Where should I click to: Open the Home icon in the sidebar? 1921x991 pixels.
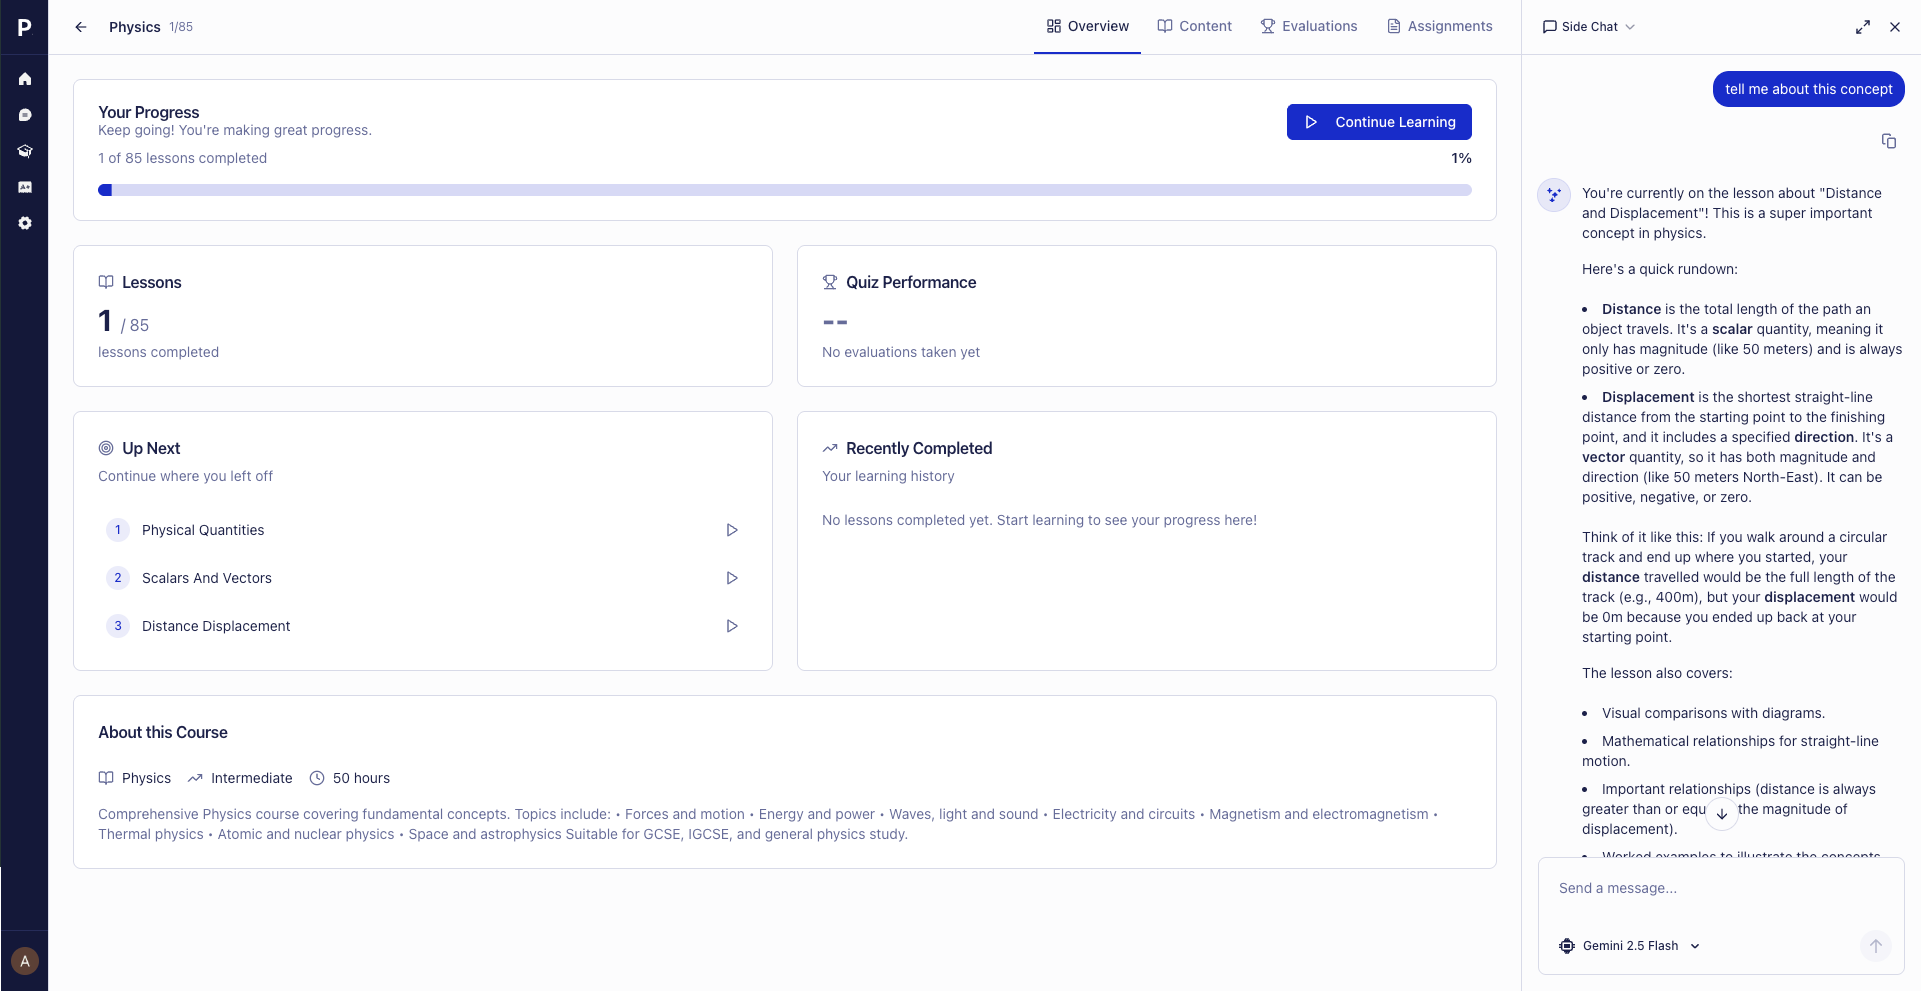pos(25,79)
